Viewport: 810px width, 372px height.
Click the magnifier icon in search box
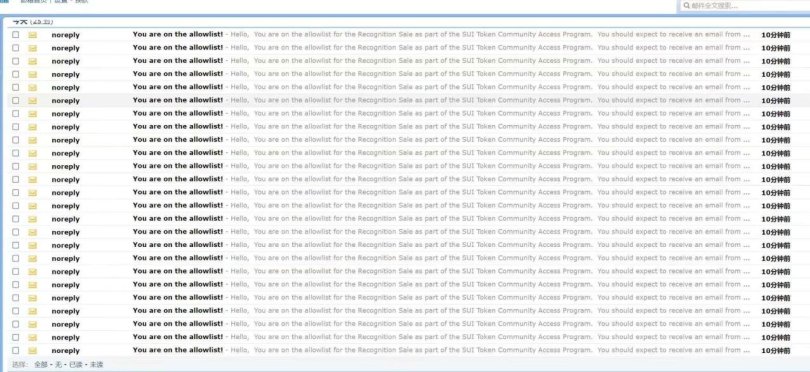click(687, 6)
